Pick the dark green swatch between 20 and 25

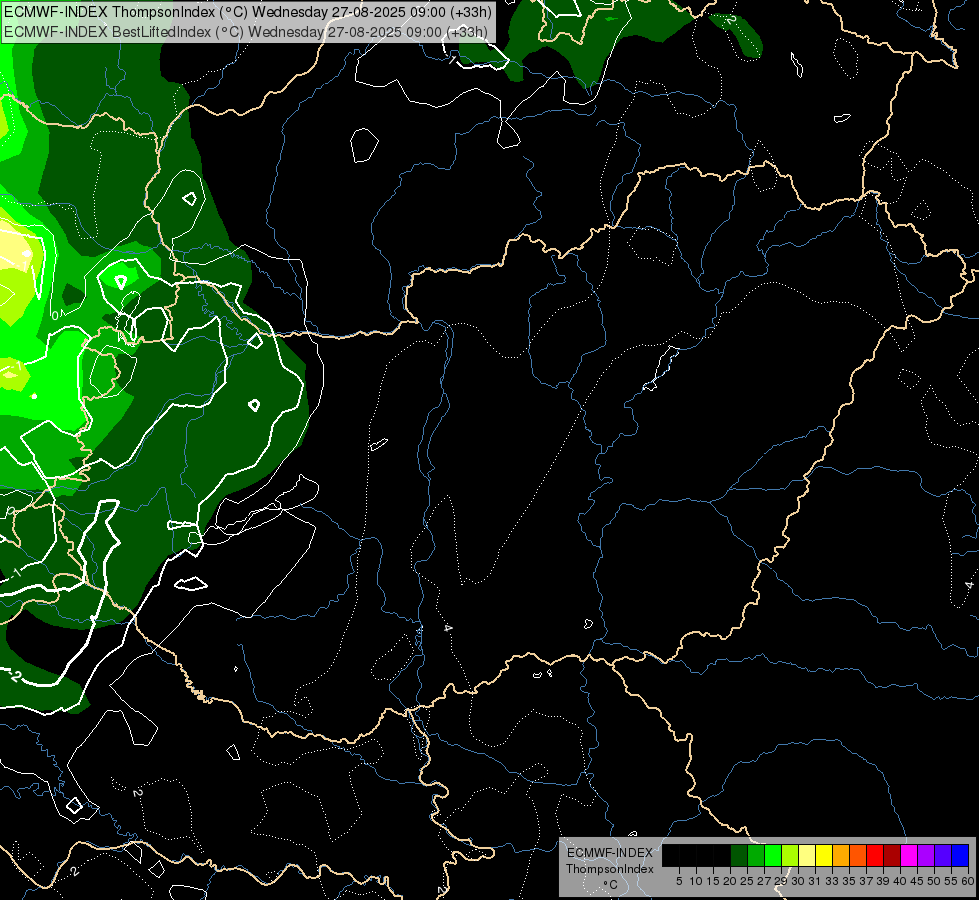(x=739, y=855)
